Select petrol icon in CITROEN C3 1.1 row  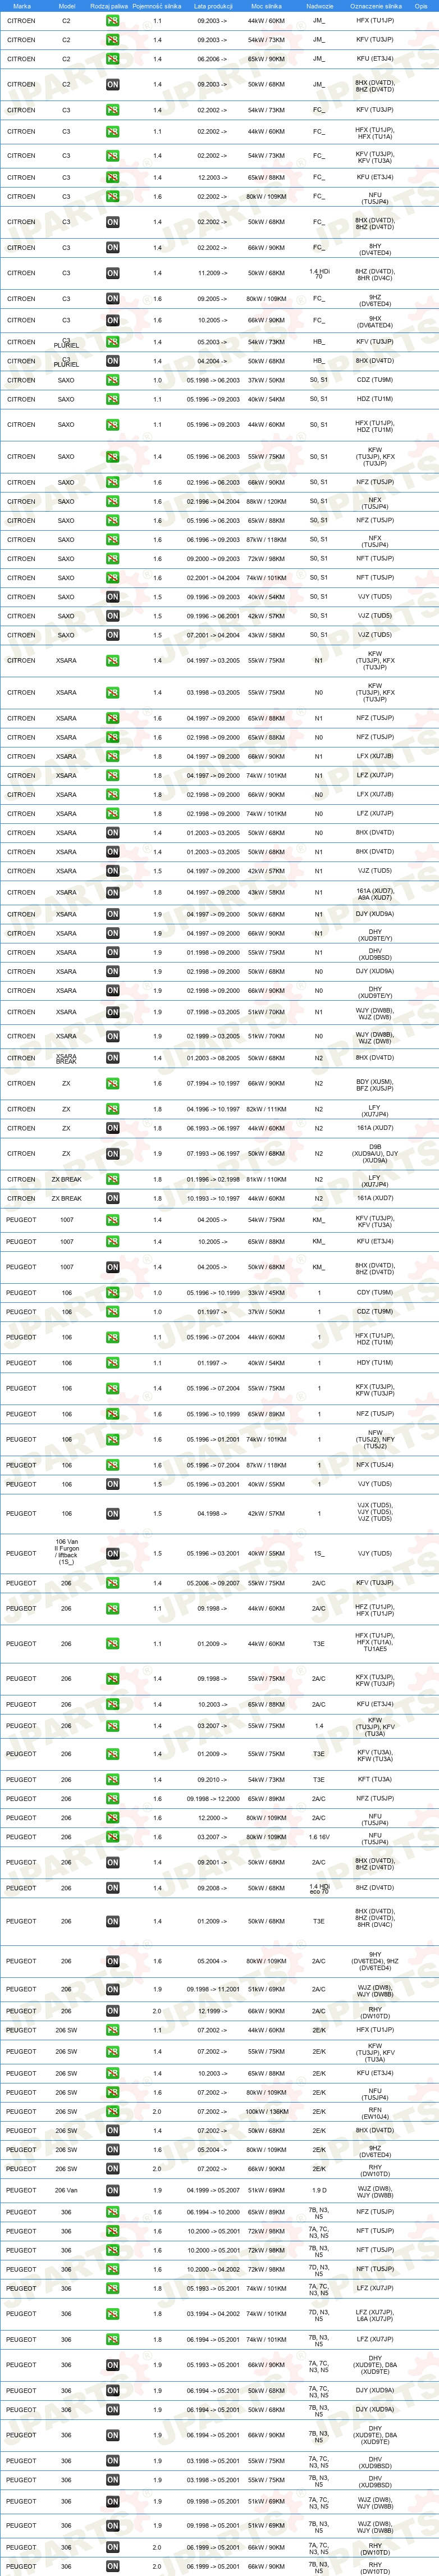[x=112, y=132]
